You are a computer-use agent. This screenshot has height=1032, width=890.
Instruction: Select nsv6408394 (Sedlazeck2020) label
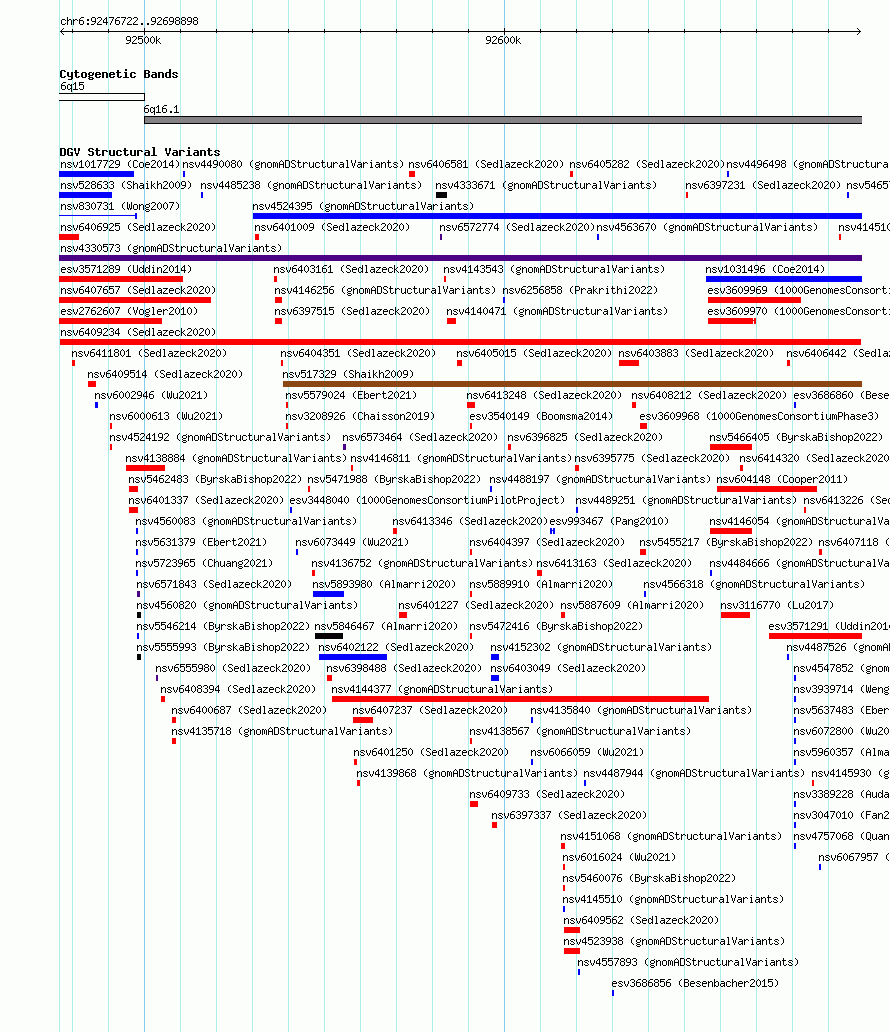(x=238, y=689)
